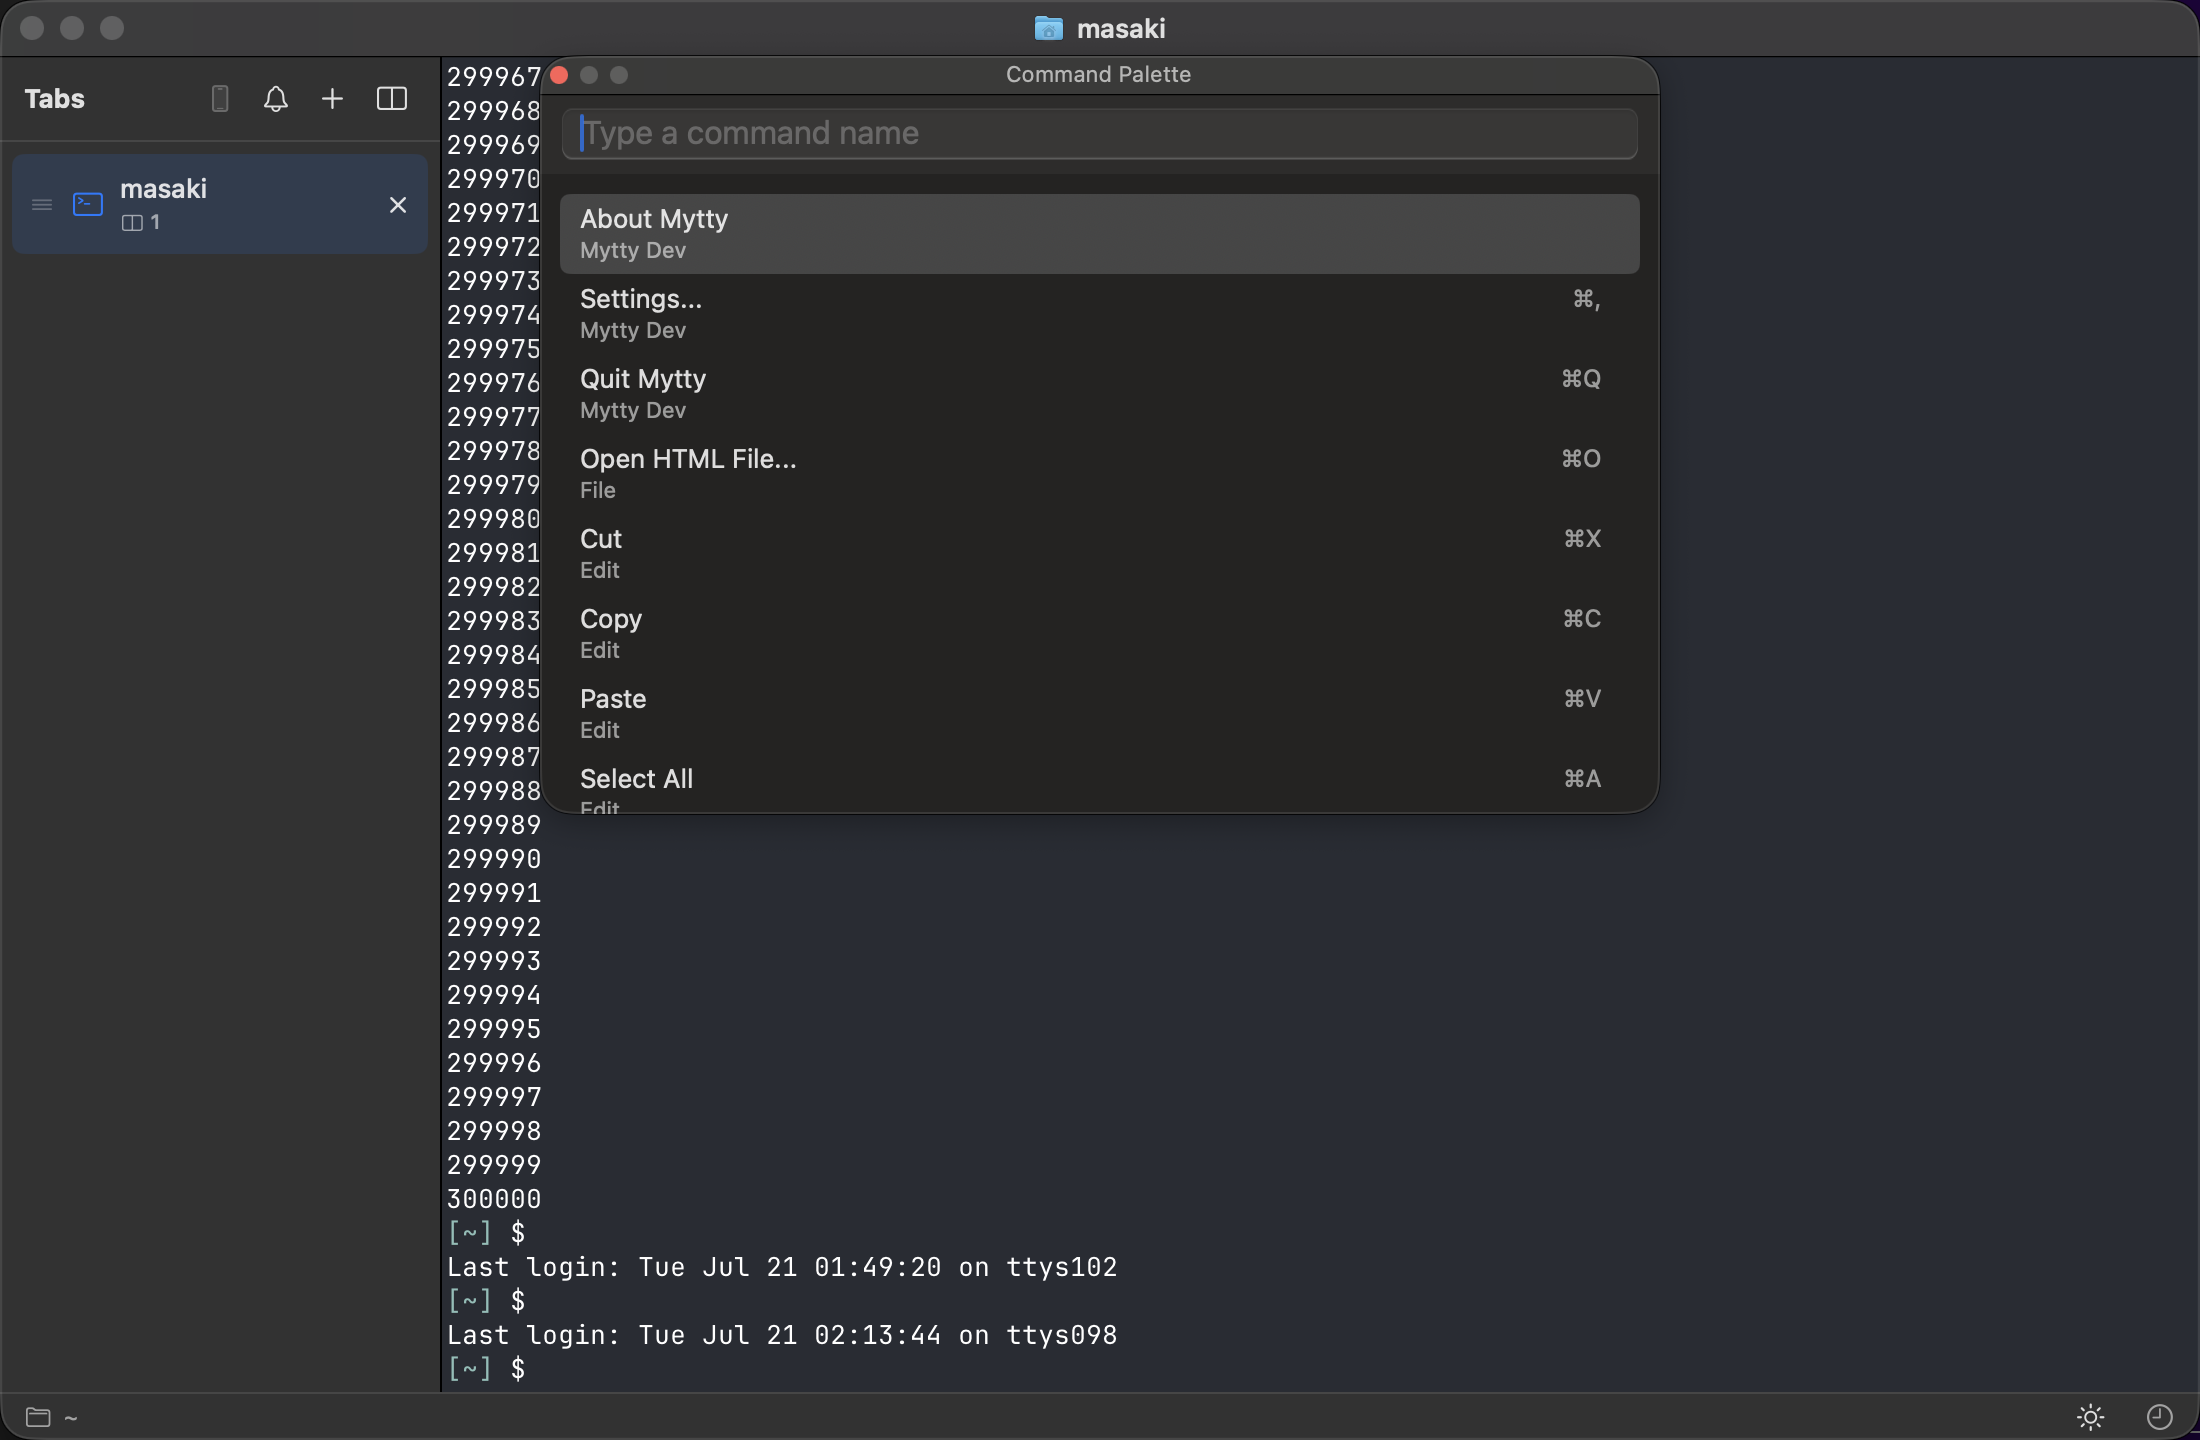Image resolution: width=2200 pixels, height=1440 pixels.
Task: Open notifications bell in Tabs sidebar
Action: pos(276,98)
